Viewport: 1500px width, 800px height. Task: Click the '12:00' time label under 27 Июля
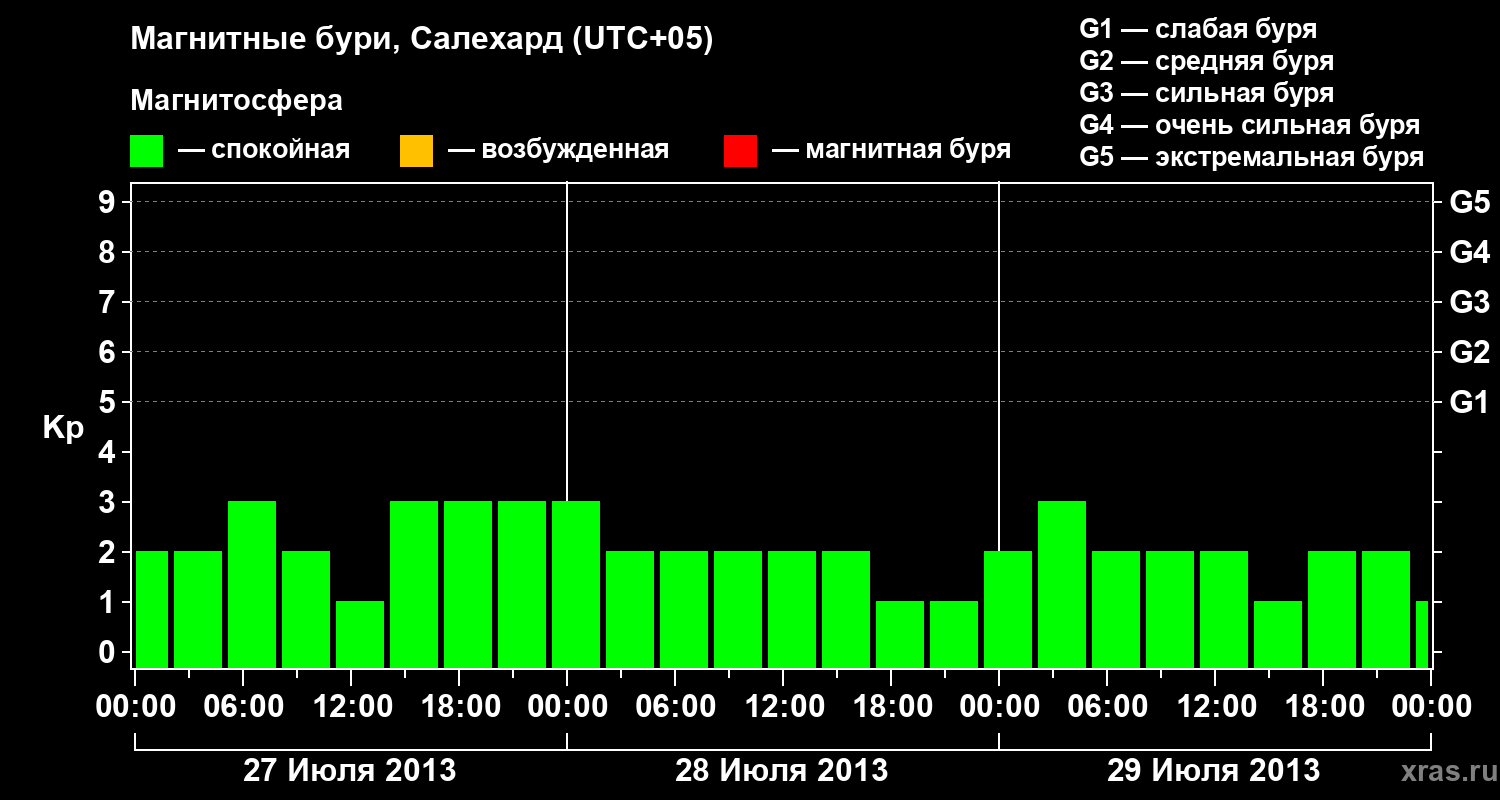(x=351, y=707)
